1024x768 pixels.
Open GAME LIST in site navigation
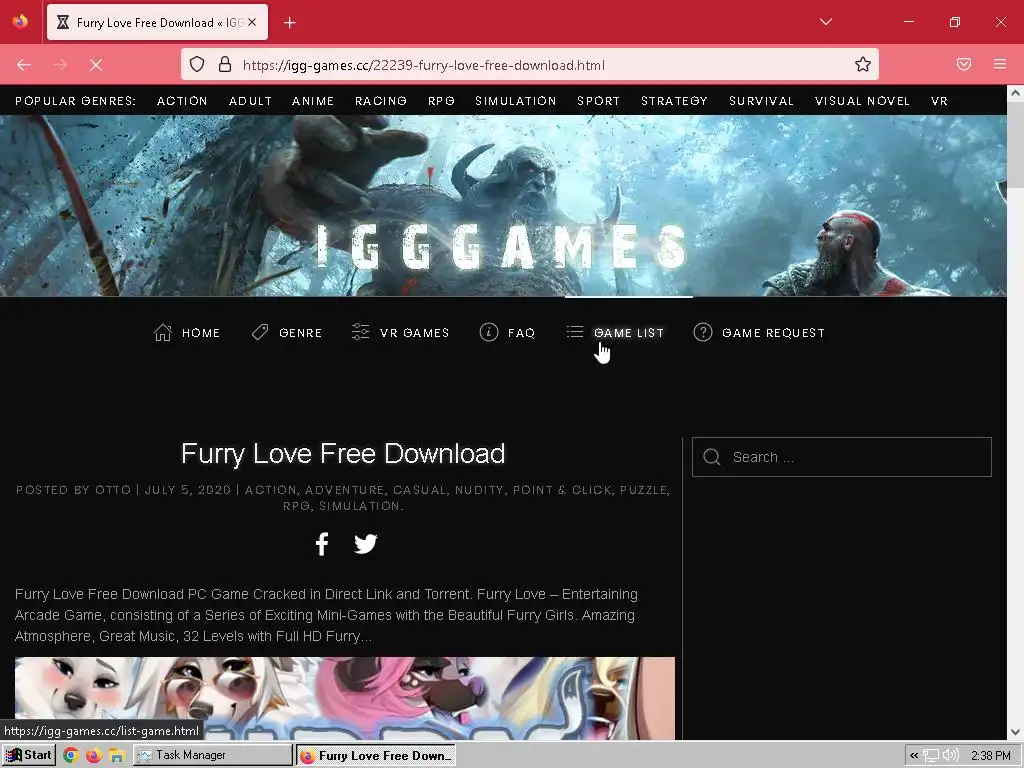(628, 333)
